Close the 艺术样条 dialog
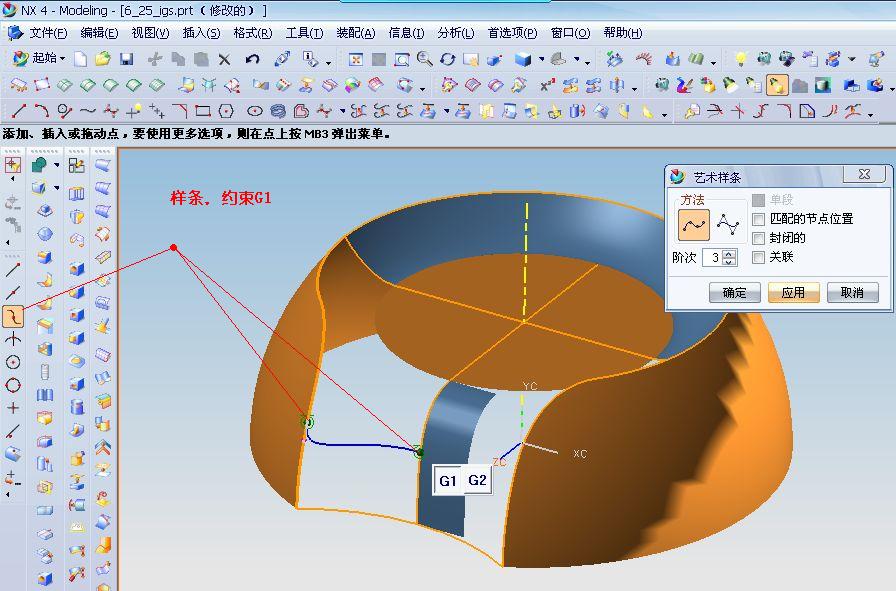Image resolution: width=896 pixels, height=591 pixels. point(864,175)
